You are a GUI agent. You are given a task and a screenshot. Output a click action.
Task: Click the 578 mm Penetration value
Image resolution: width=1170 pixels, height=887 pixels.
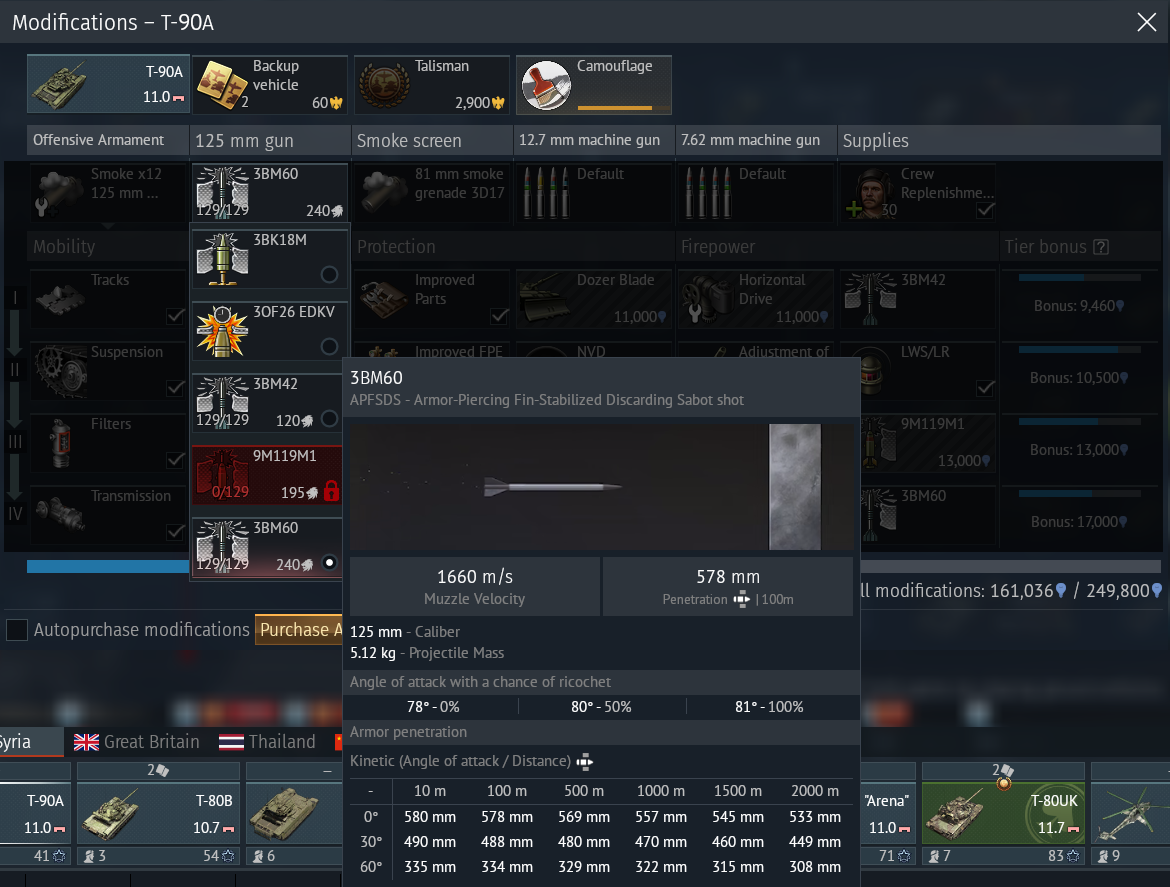click(x=728, y=577)
